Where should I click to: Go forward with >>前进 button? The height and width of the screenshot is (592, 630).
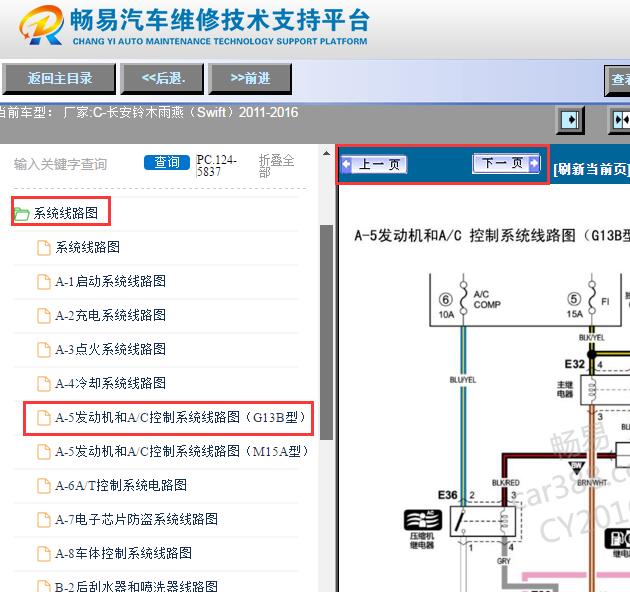click(x=250, y=78)
